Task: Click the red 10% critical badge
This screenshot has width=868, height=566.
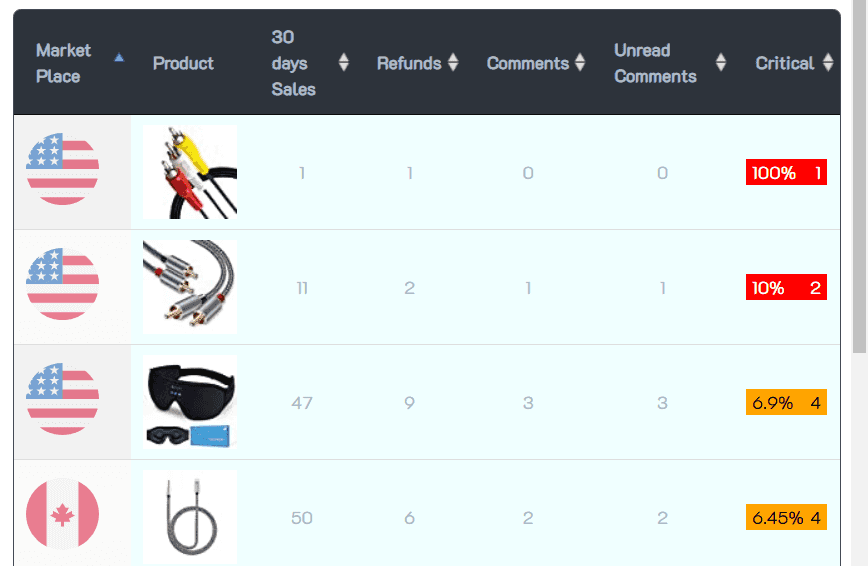Action: point(786,288)
